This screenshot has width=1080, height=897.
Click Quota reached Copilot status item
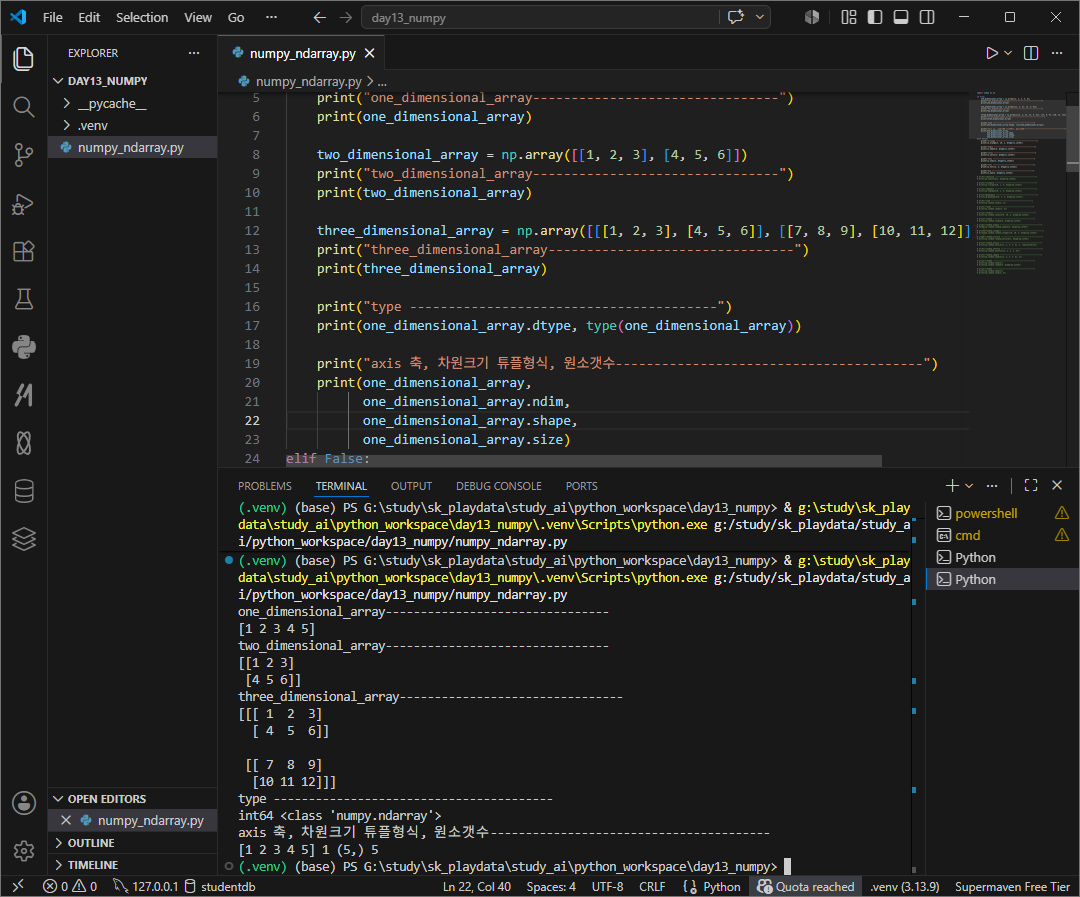click(x=805, y=887)
